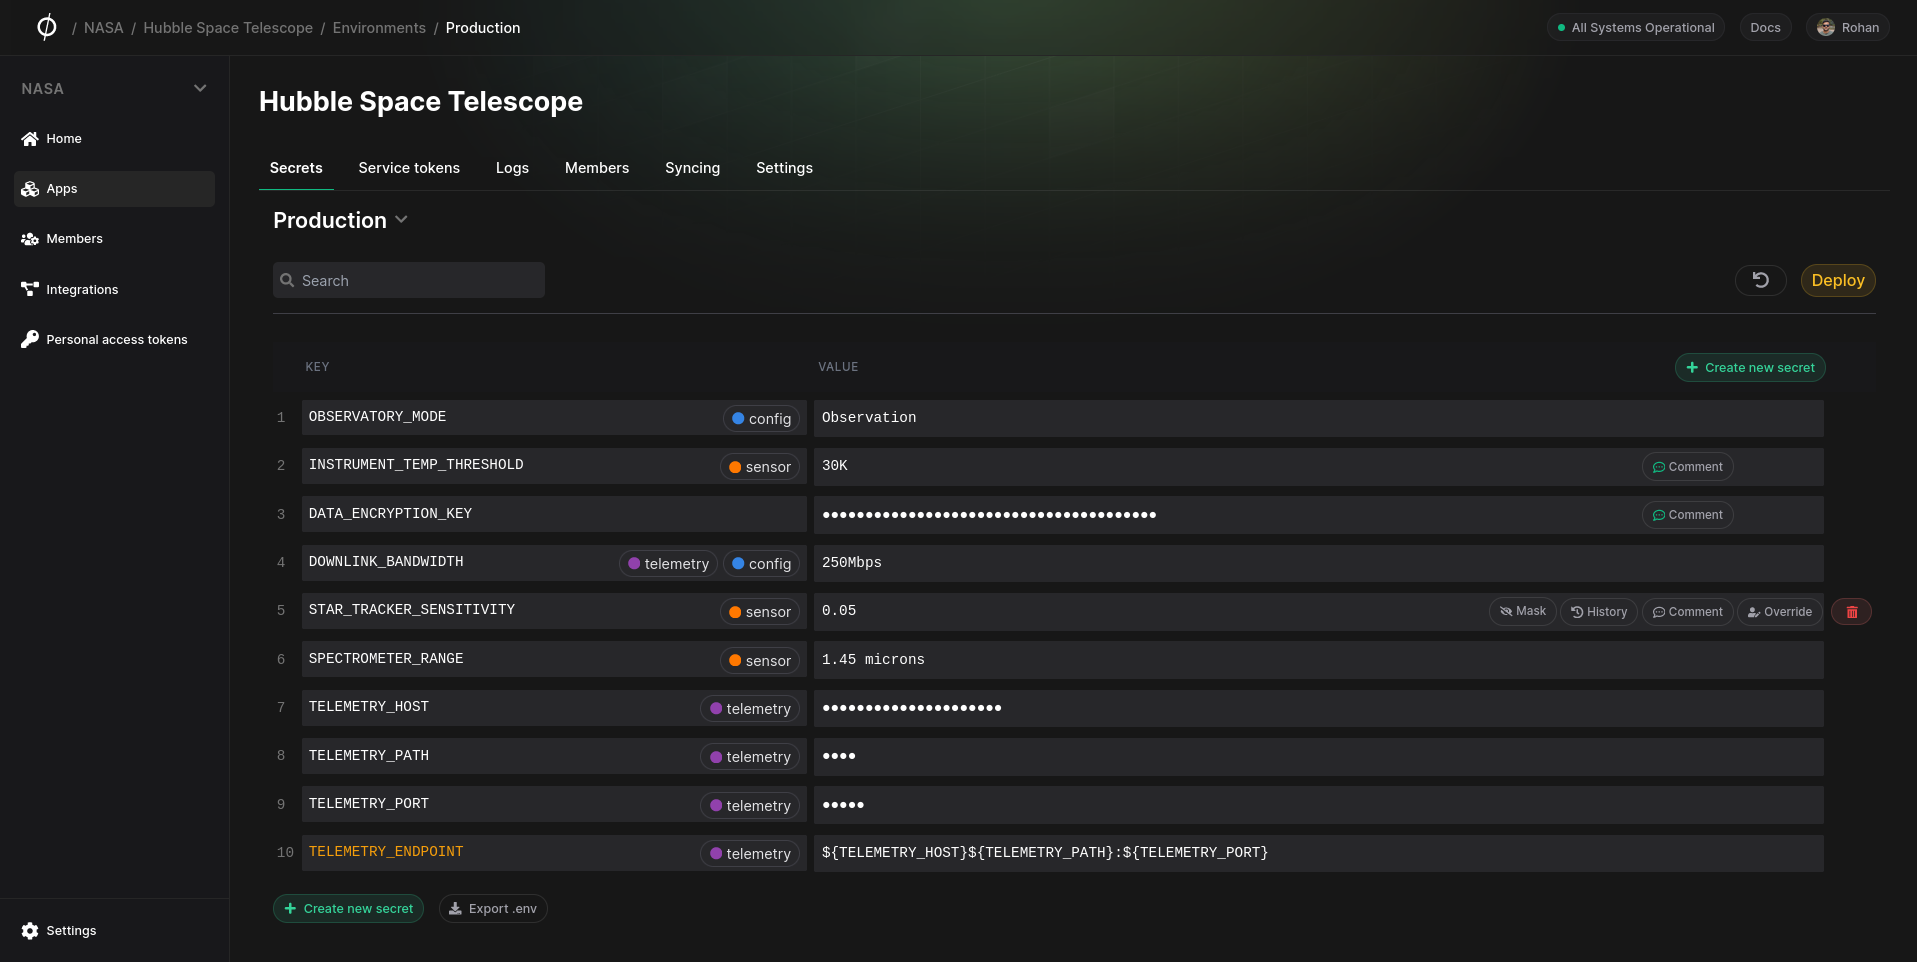Export secrets as .env file
Screen dimensions: 1917x962
coord(493,909)
